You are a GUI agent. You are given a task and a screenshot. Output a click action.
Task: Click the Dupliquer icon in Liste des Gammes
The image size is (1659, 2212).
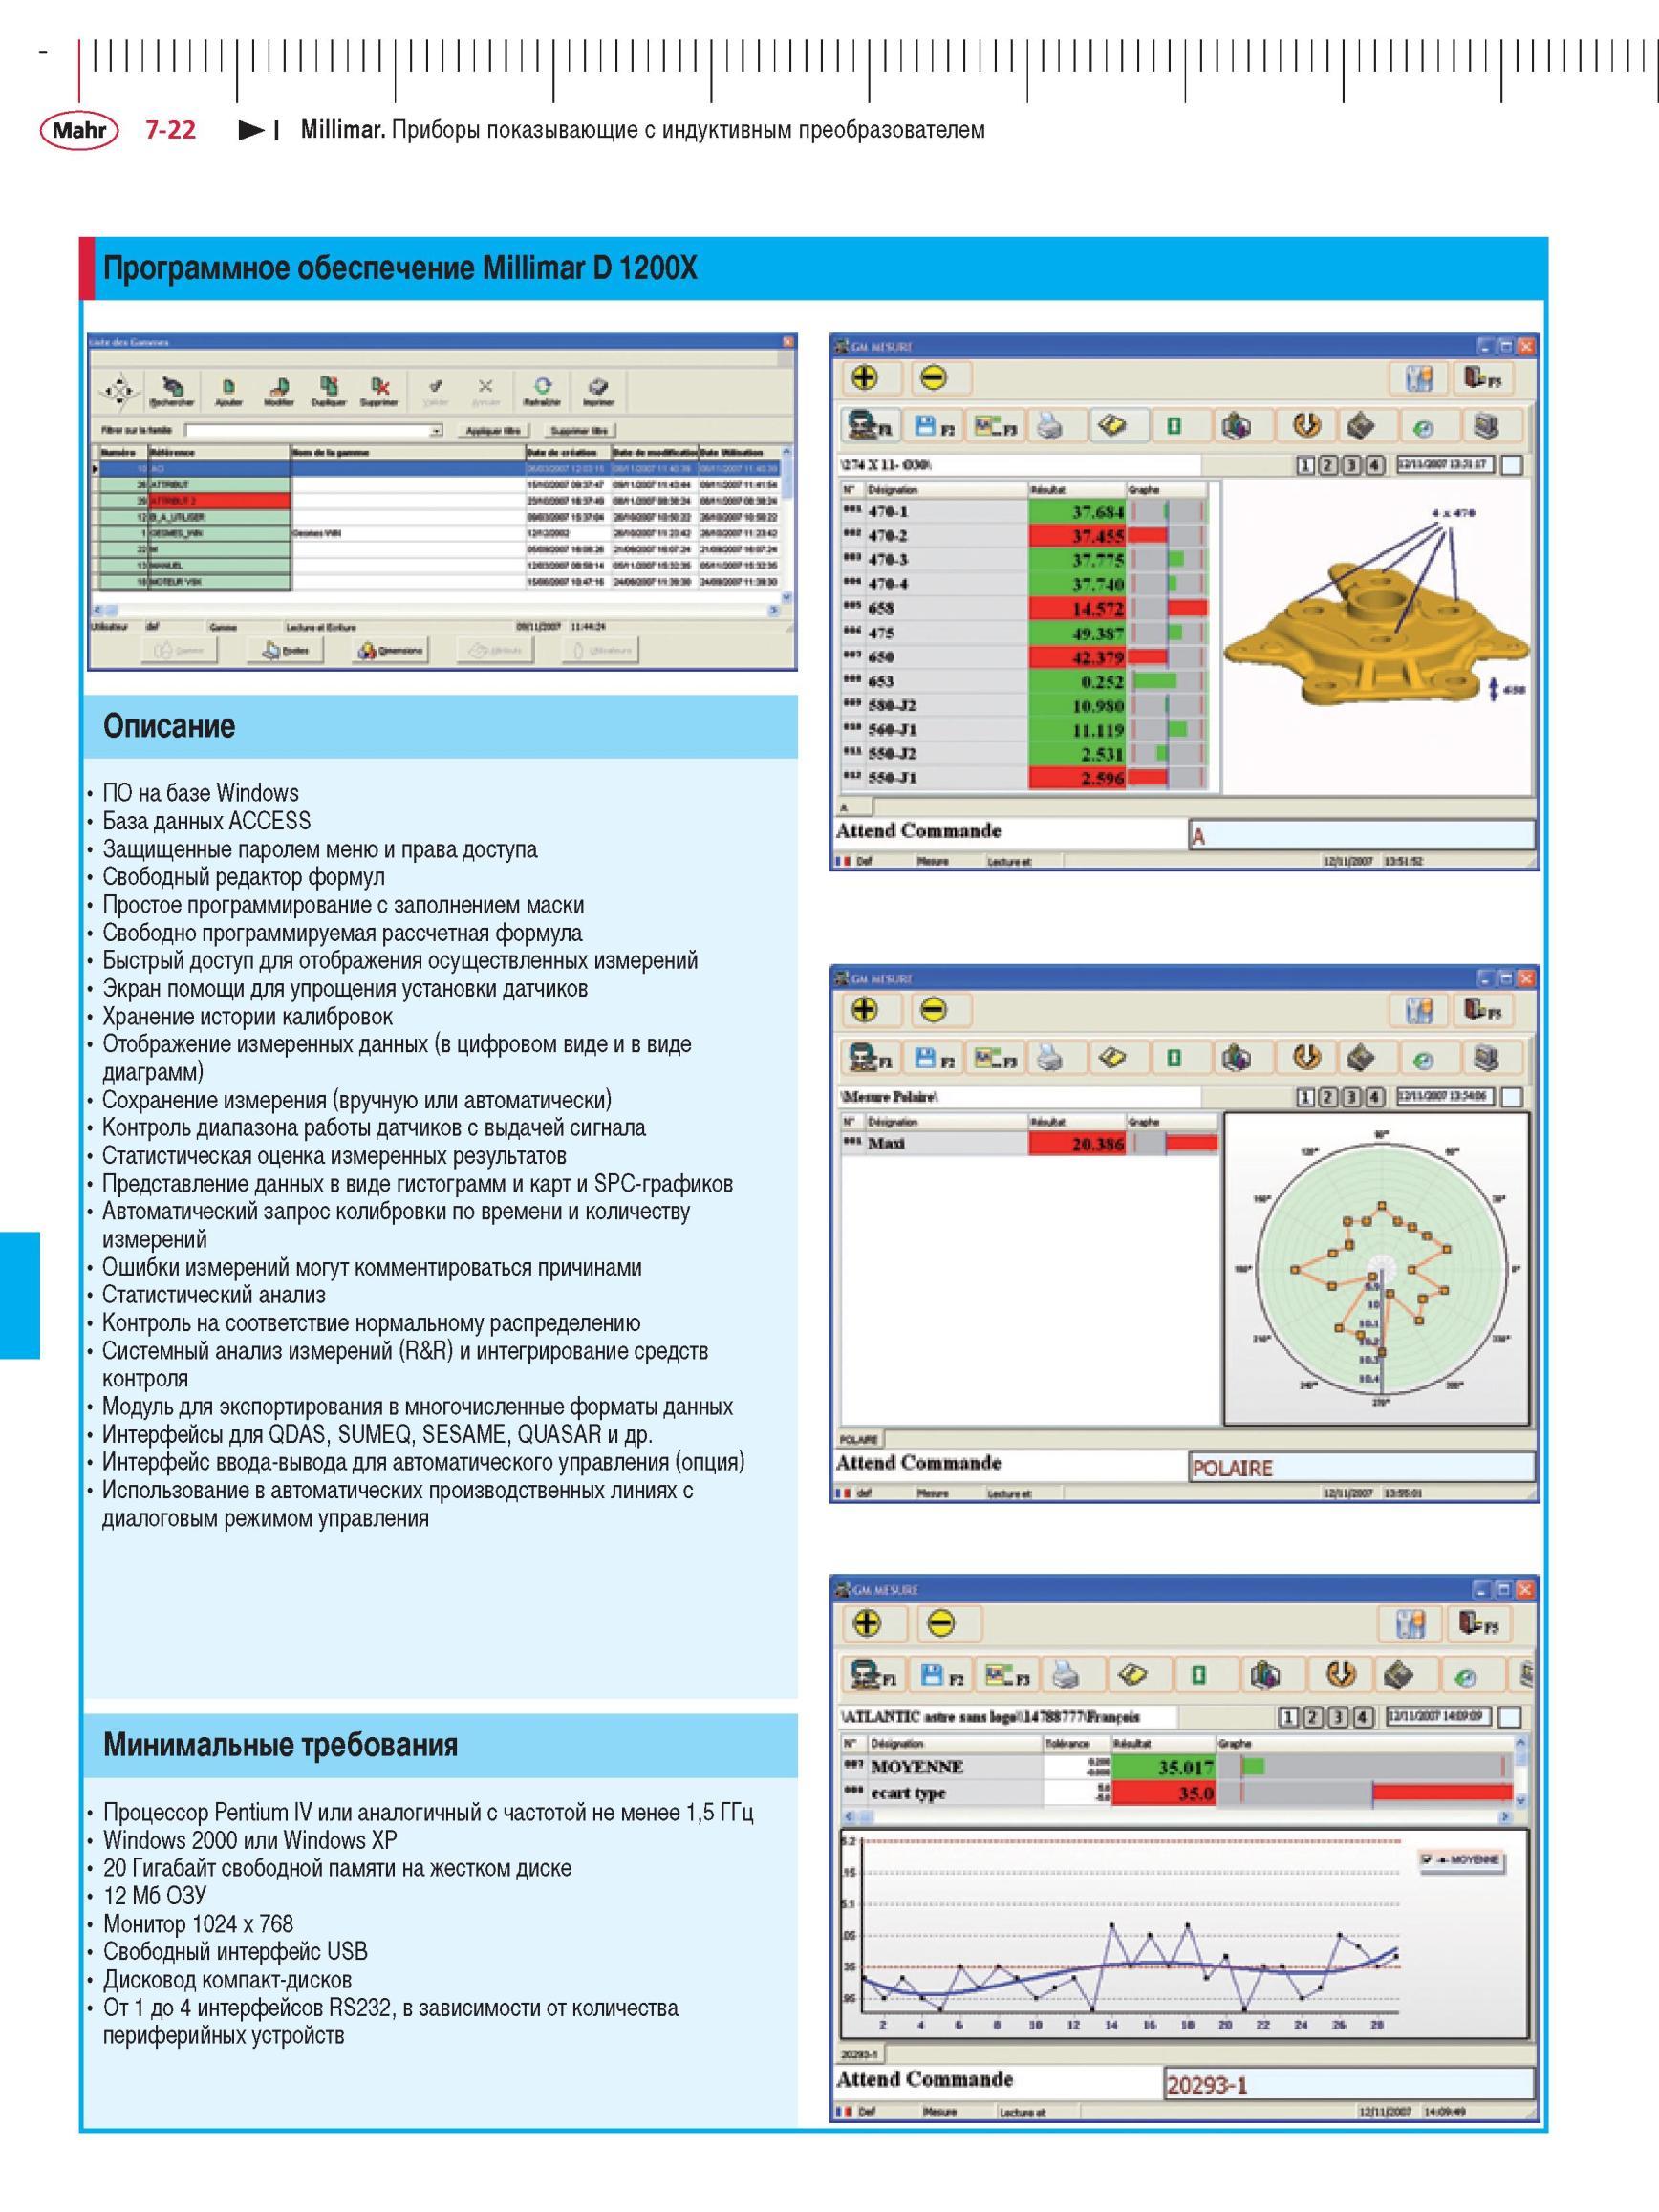click(328, 389)
